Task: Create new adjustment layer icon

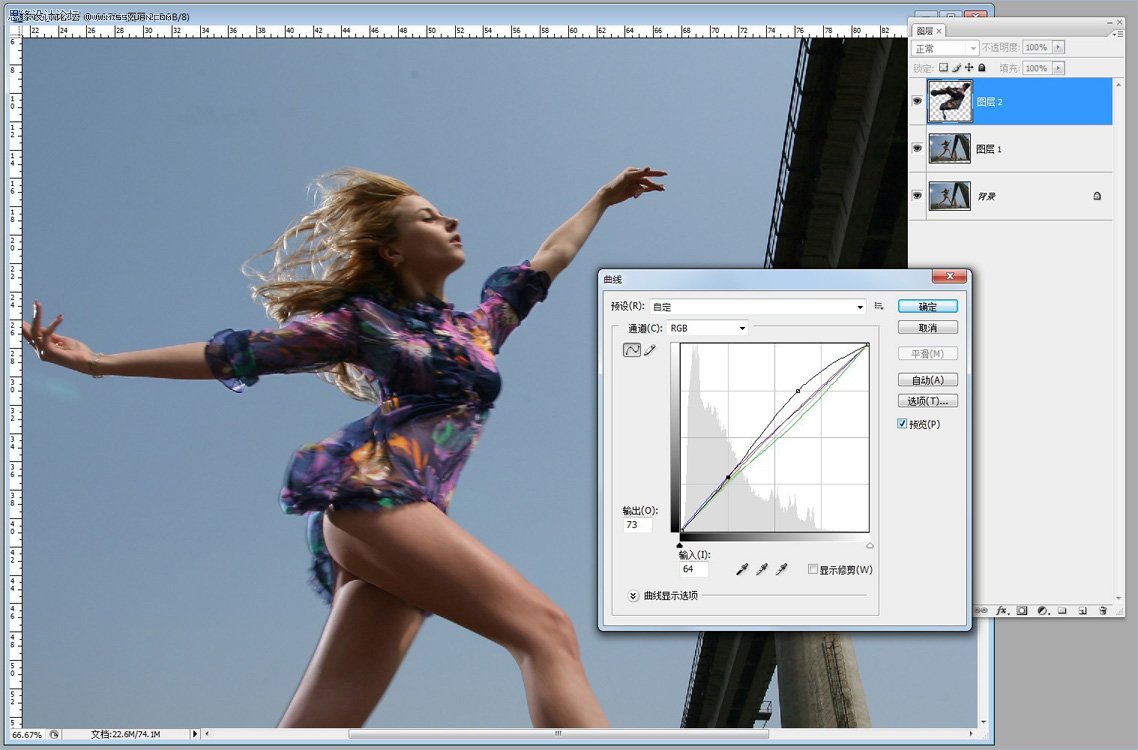Action: pyautogui.click(x=1042, y=611)
